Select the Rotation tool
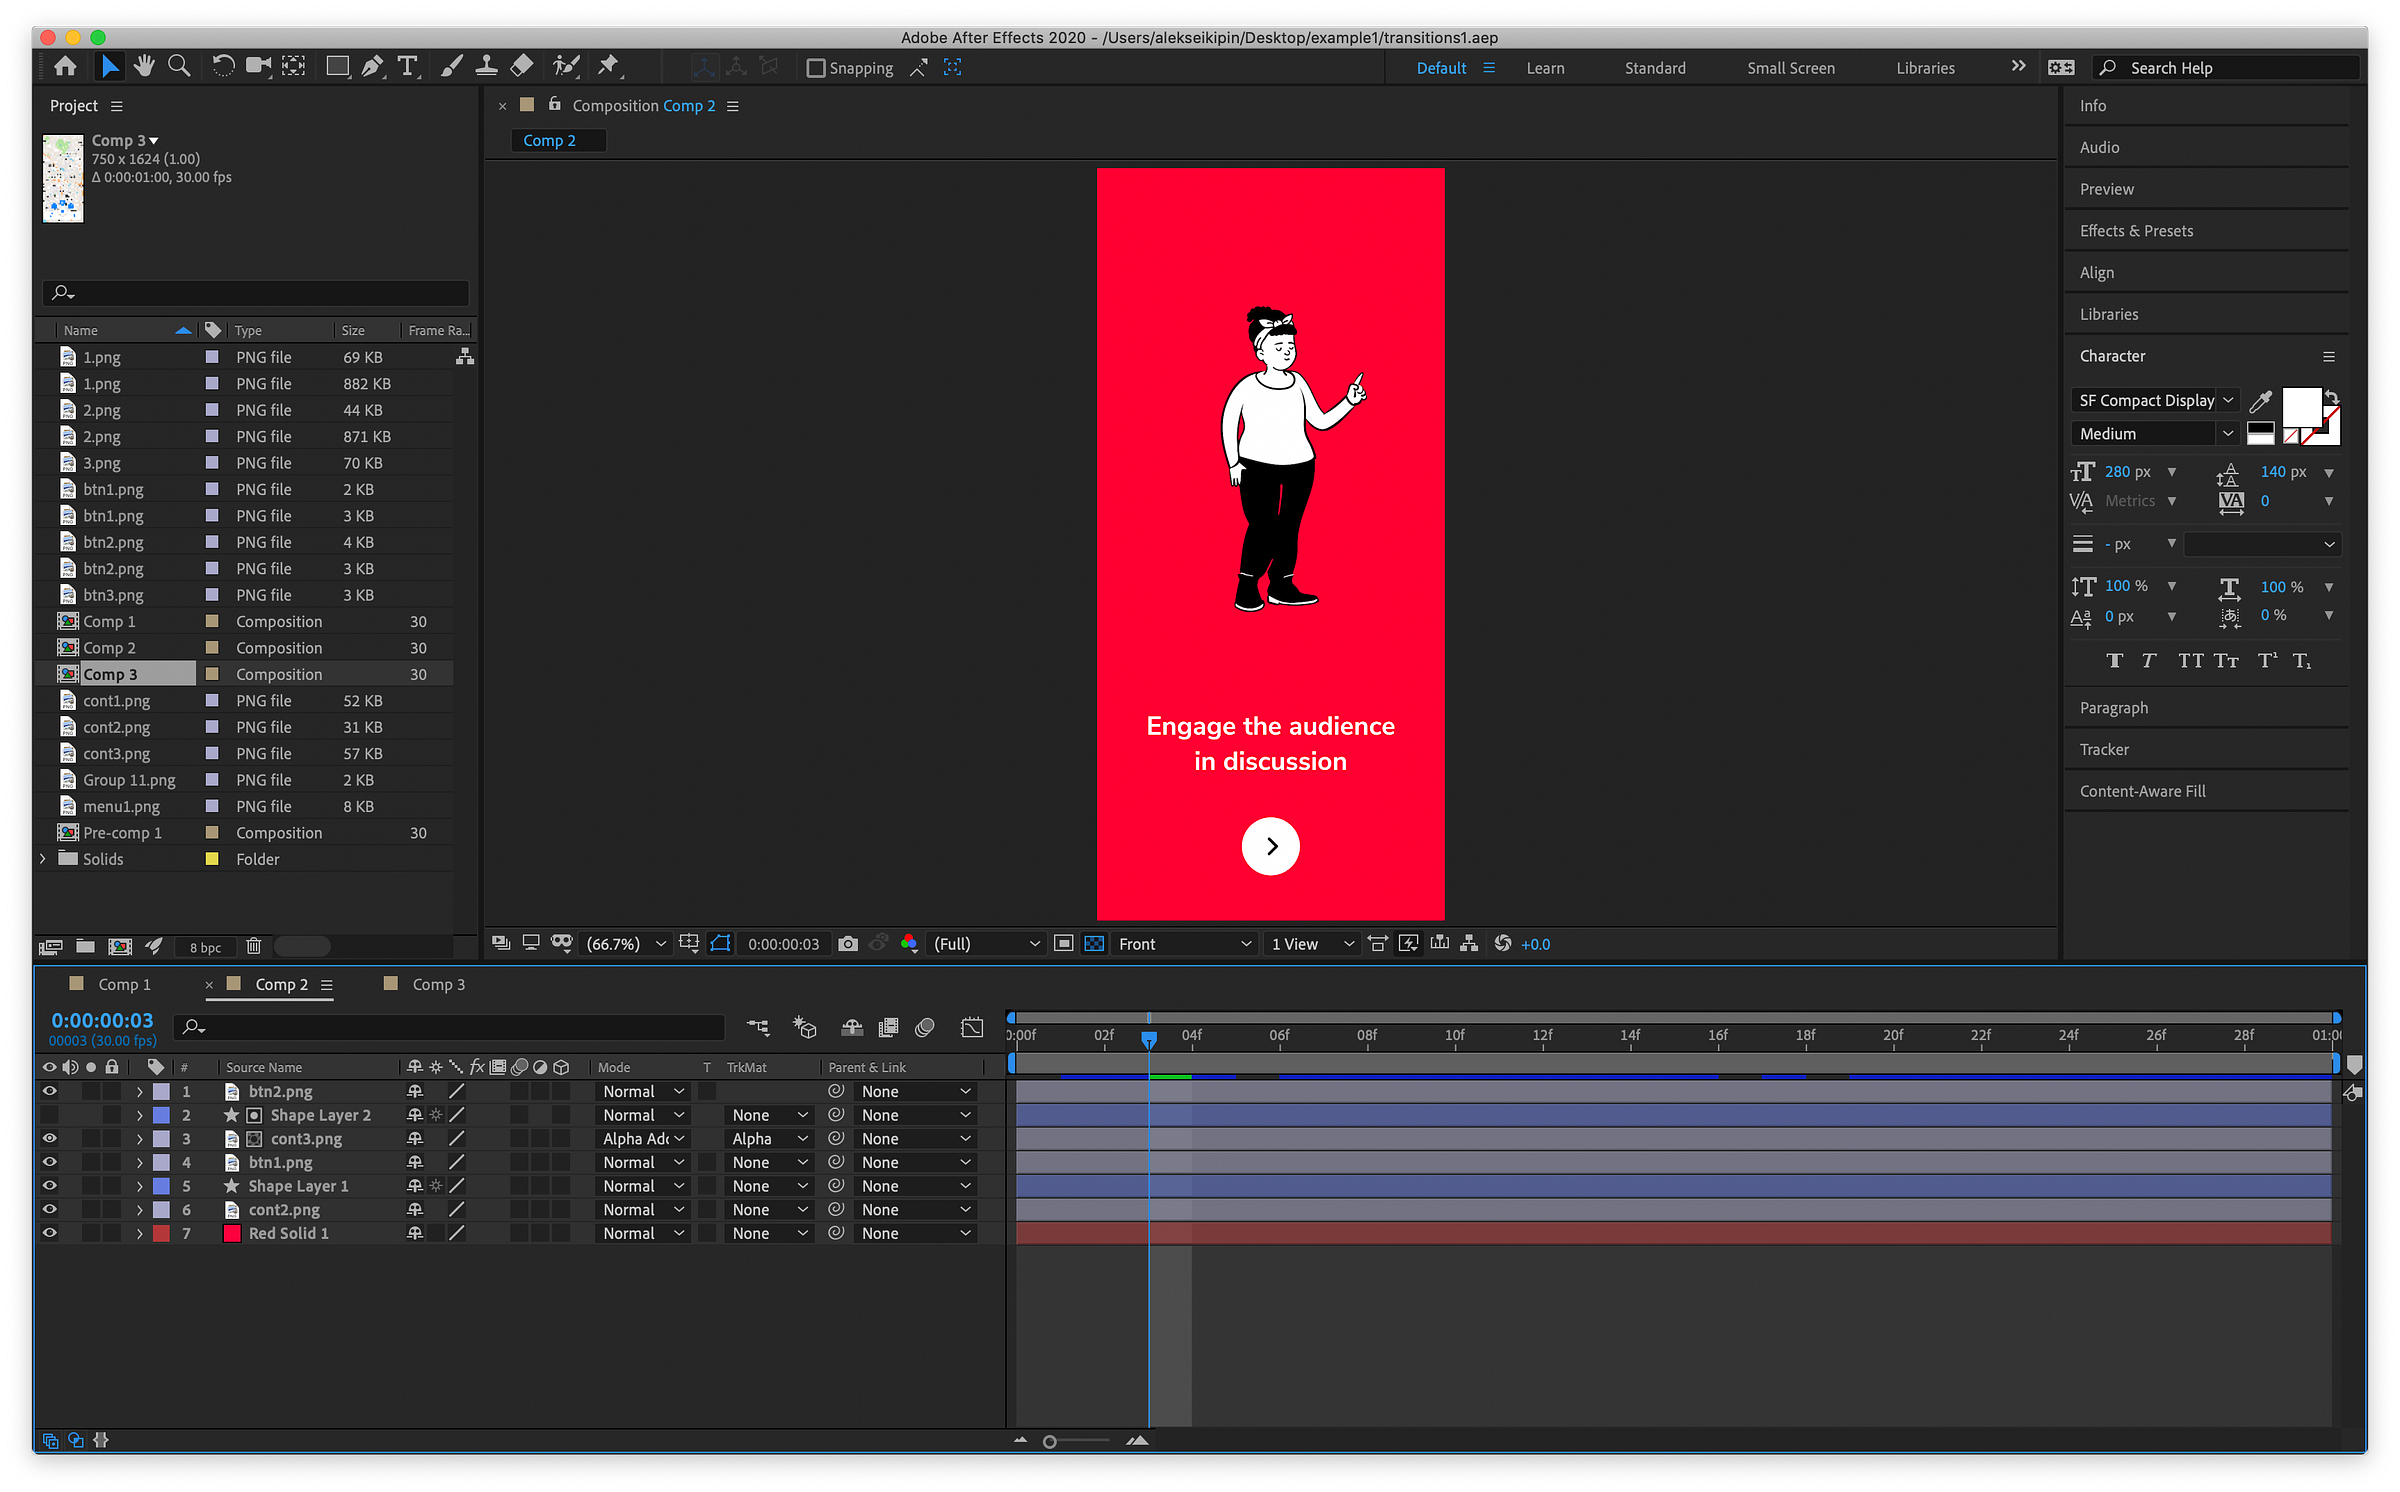 [223, 67]
